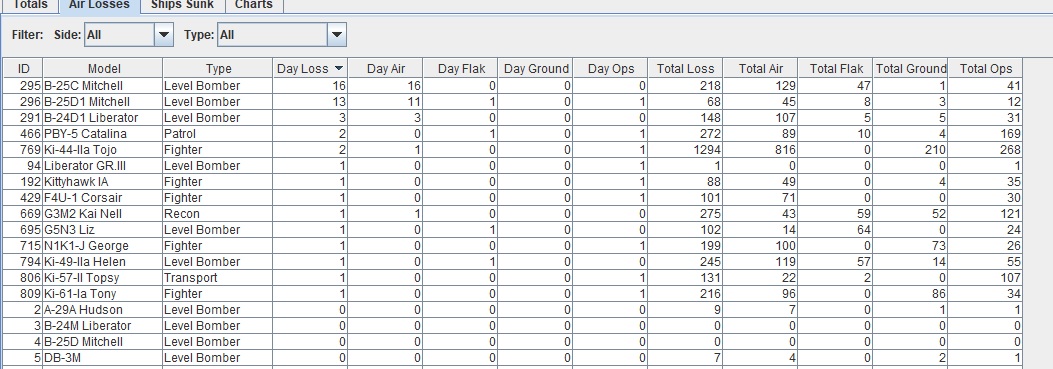Select the B-24D1 Liberator model cell
Screen dimensions: 1053x369
[103, 118]
